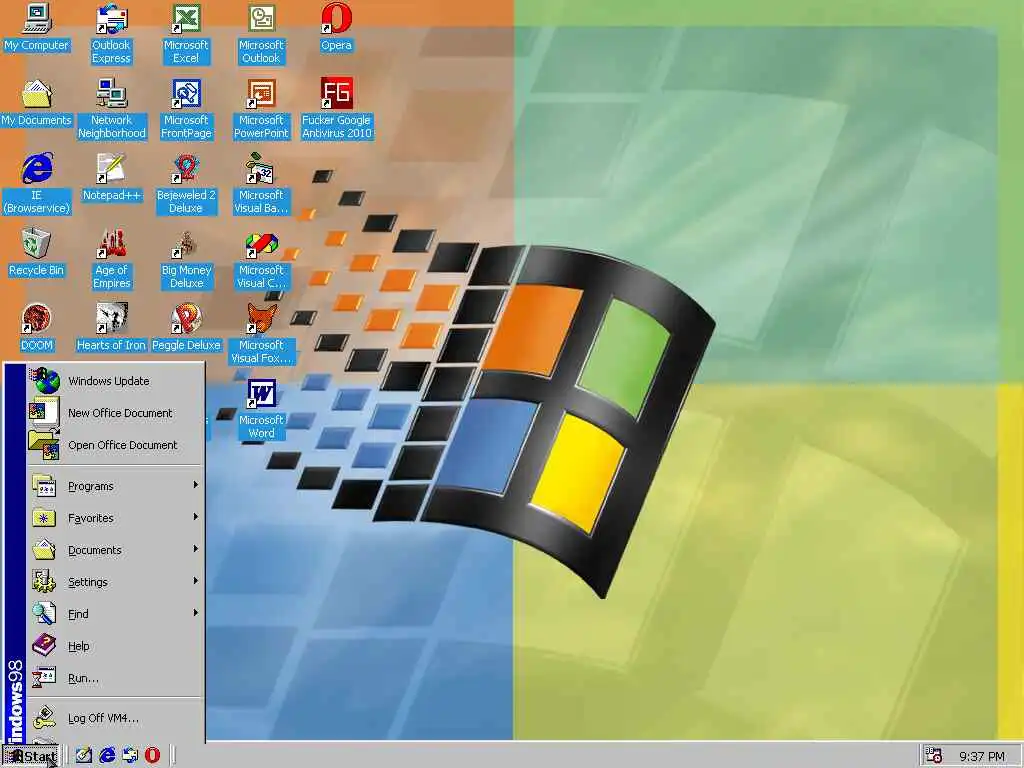The width and height of the screenshot is (1024, 768).
Task: Launch Internet Explorer from Quick Launch
Action: click(x=107, y=756)
